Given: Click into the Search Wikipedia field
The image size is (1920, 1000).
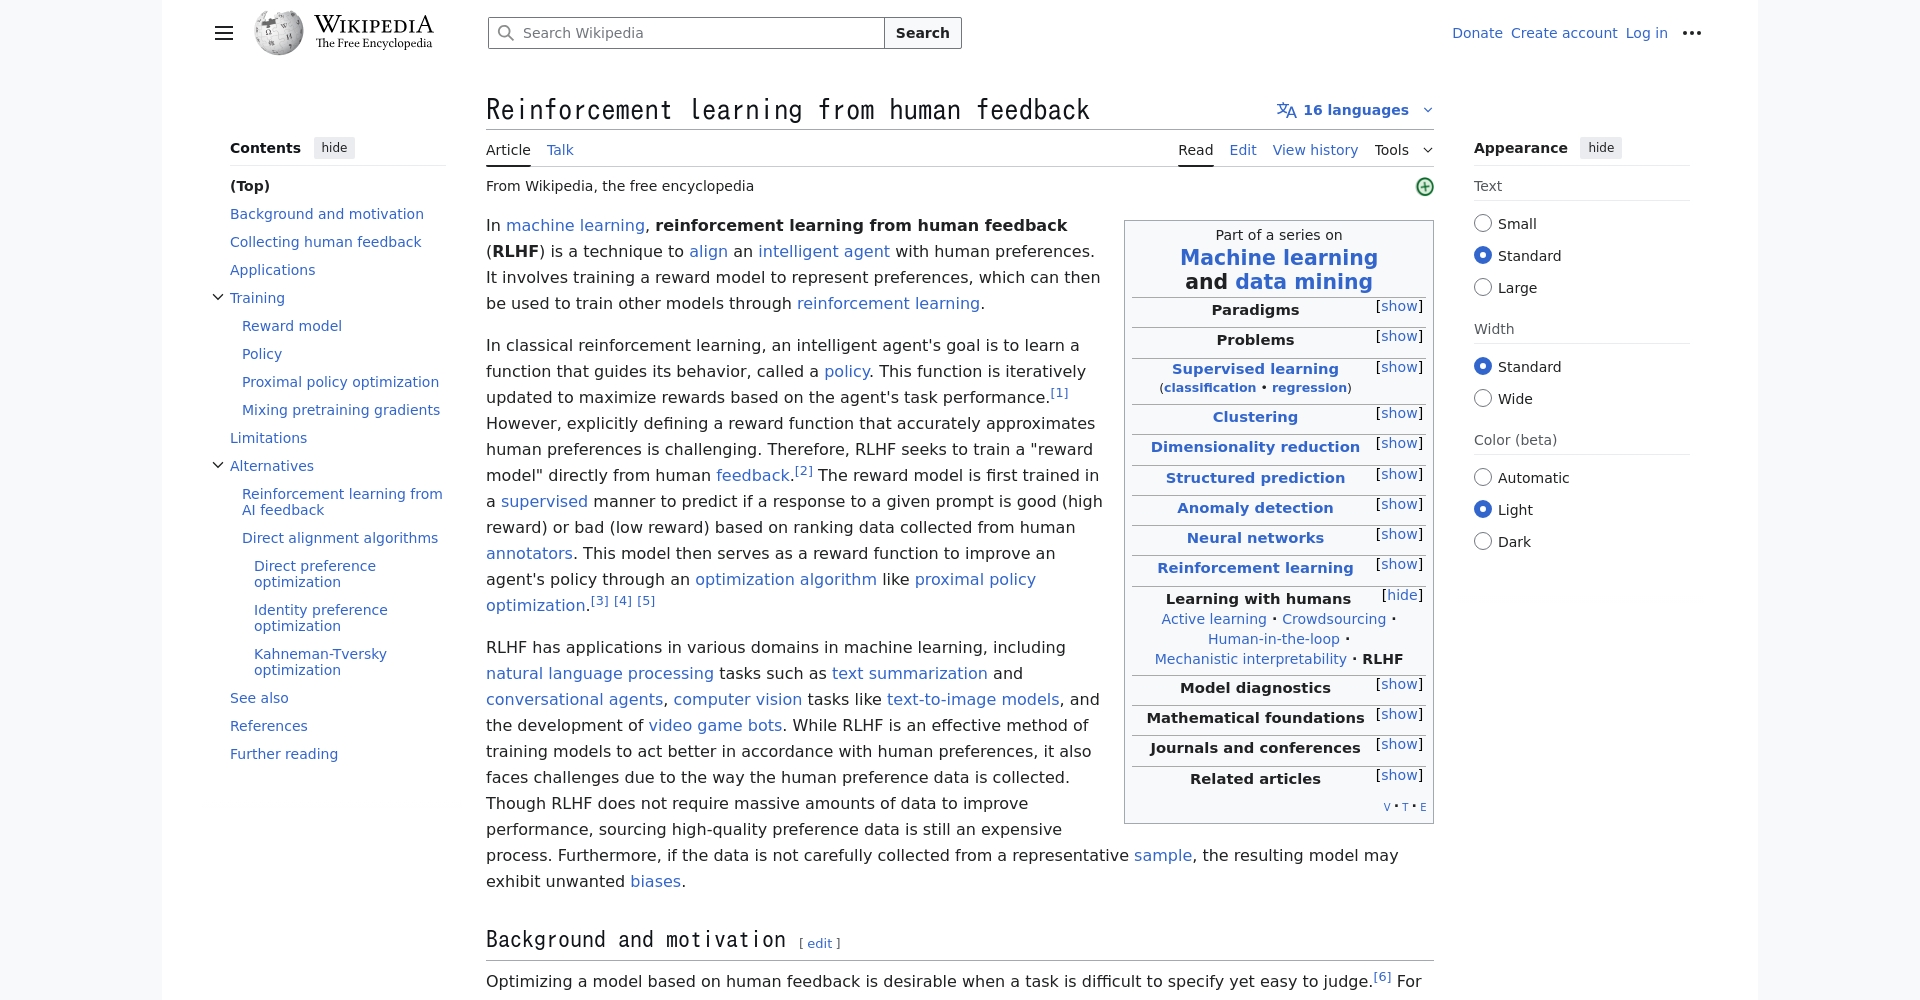Looking at the screenshot, I should pyautogui.click(x=686, y=33).
